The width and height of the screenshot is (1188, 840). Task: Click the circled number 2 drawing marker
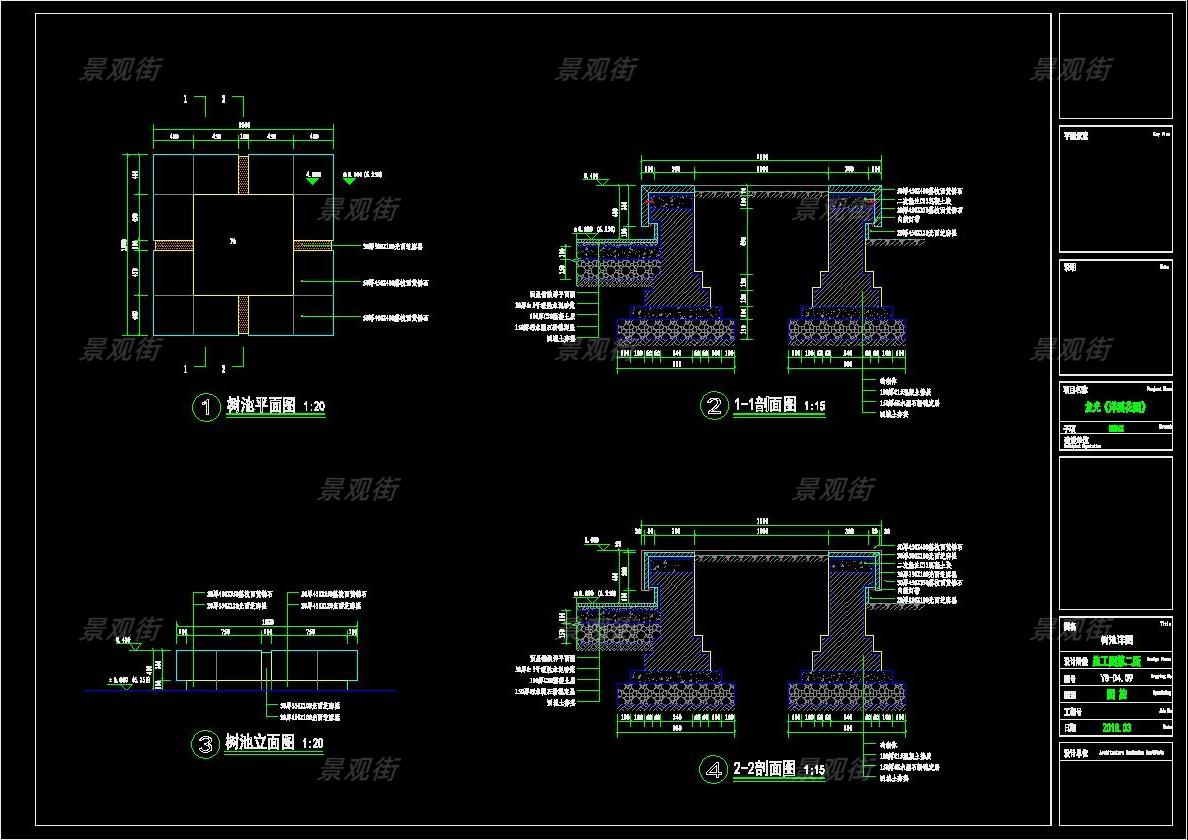[x=713, y=406]
